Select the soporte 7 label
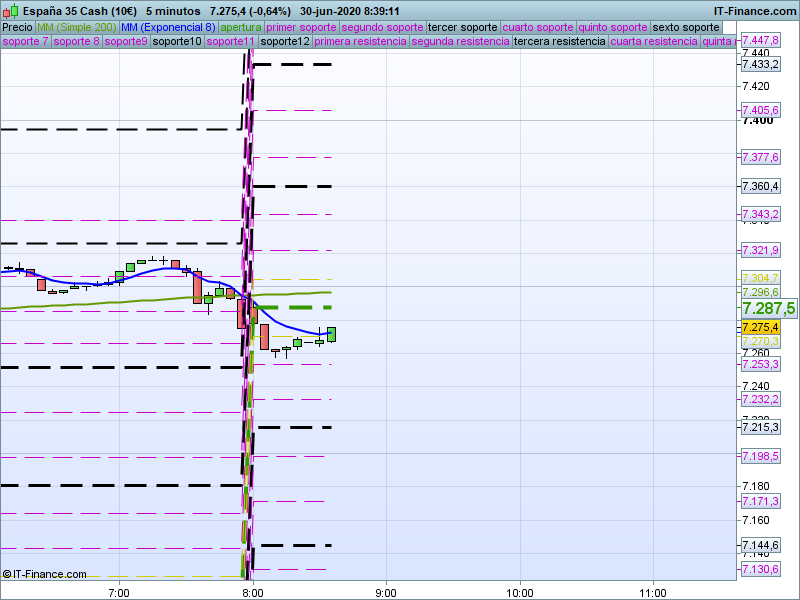Viewport: 800px width, 600px height. pos(25,41)
